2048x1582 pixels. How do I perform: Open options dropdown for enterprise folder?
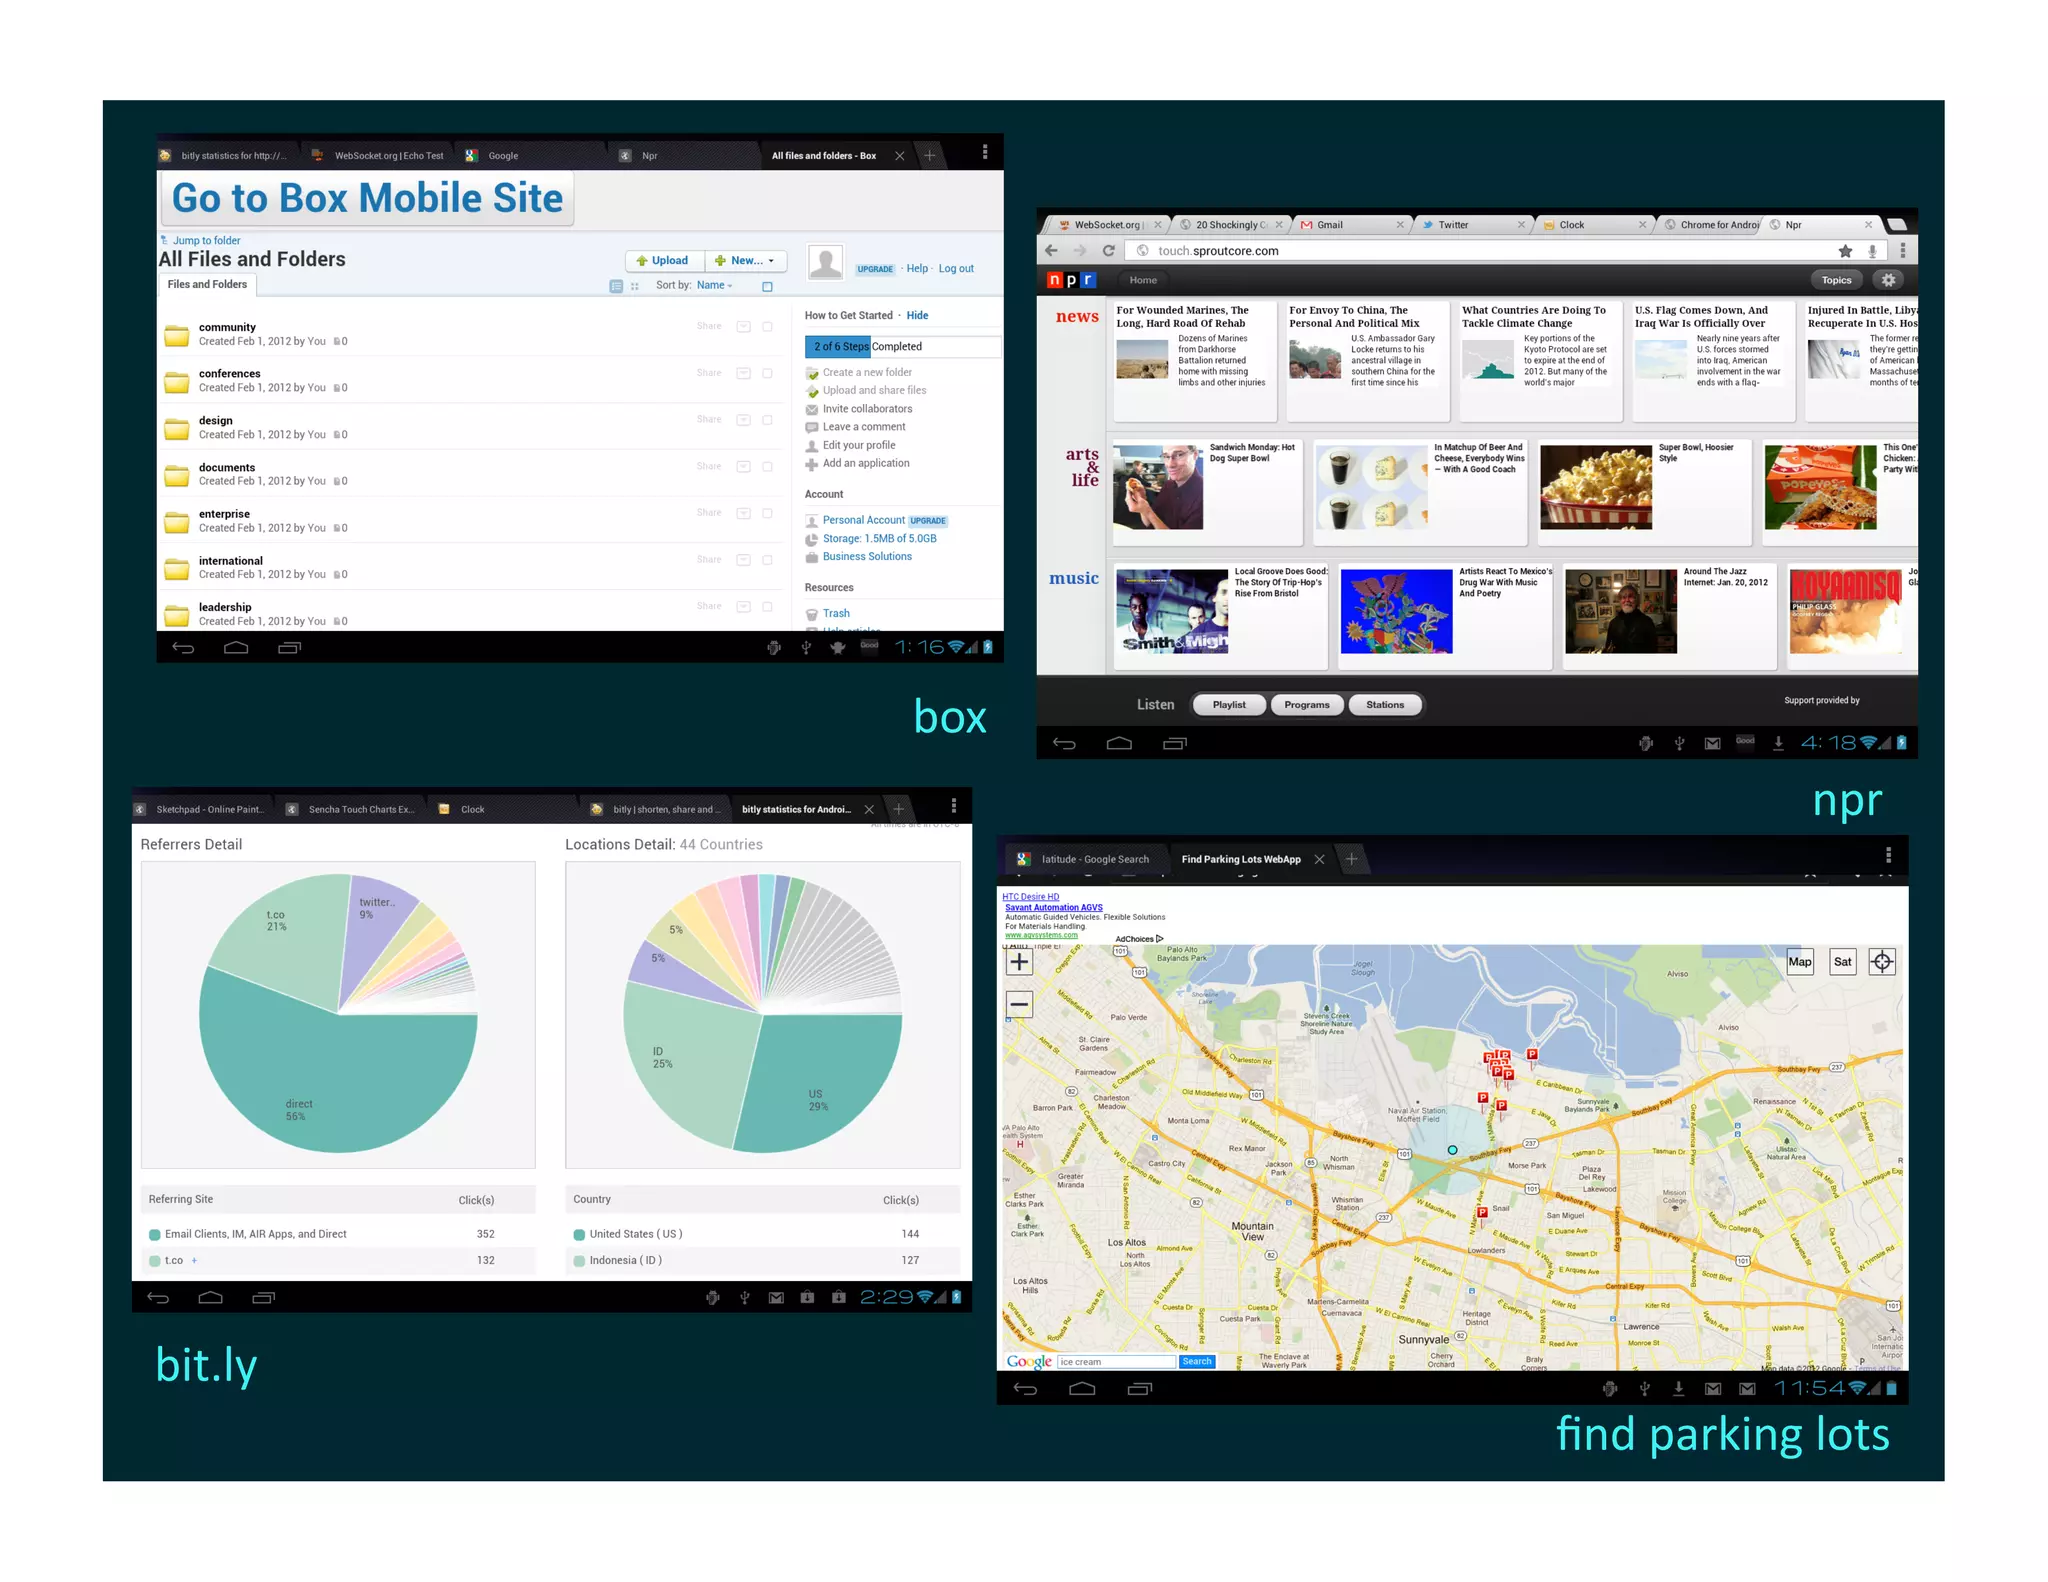[743, 513]
